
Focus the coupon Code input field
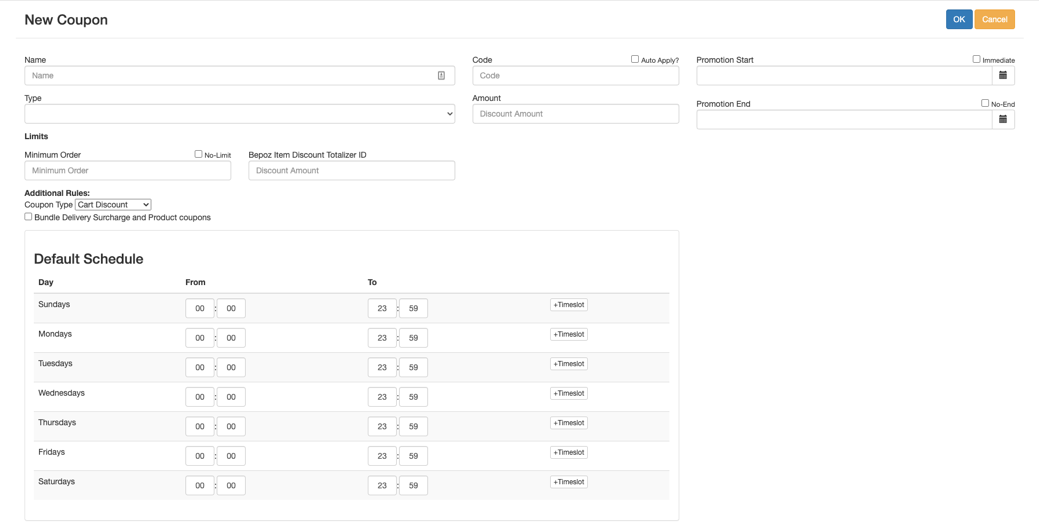point(575,76)
